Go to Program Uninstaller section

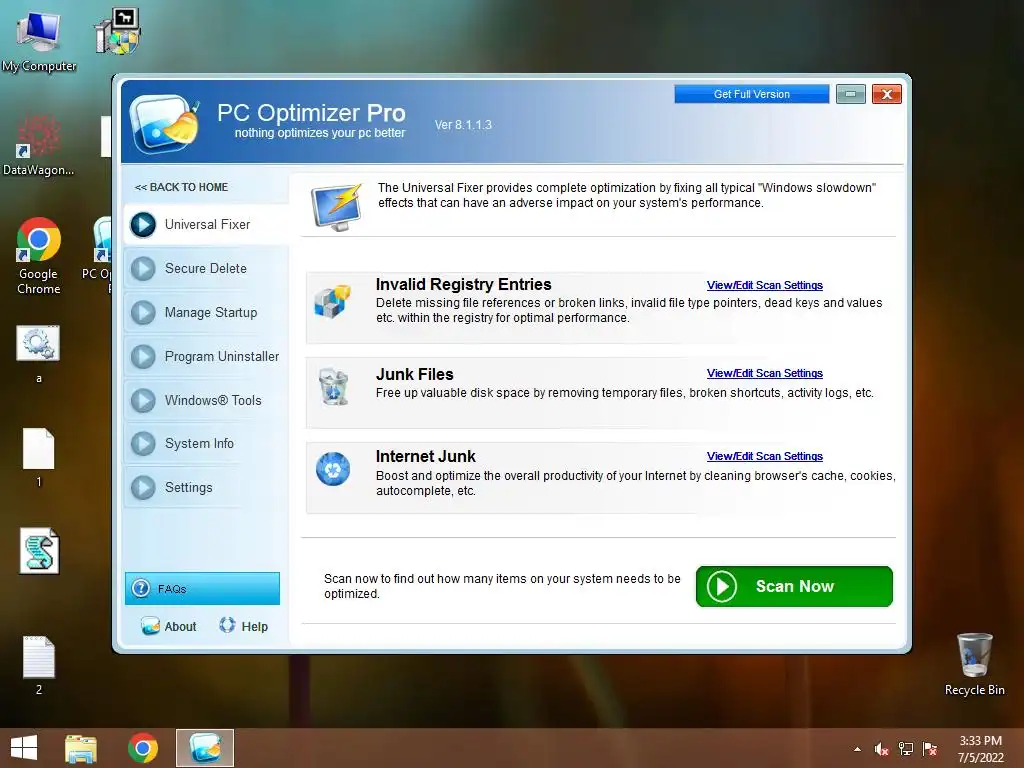point(206,357)
